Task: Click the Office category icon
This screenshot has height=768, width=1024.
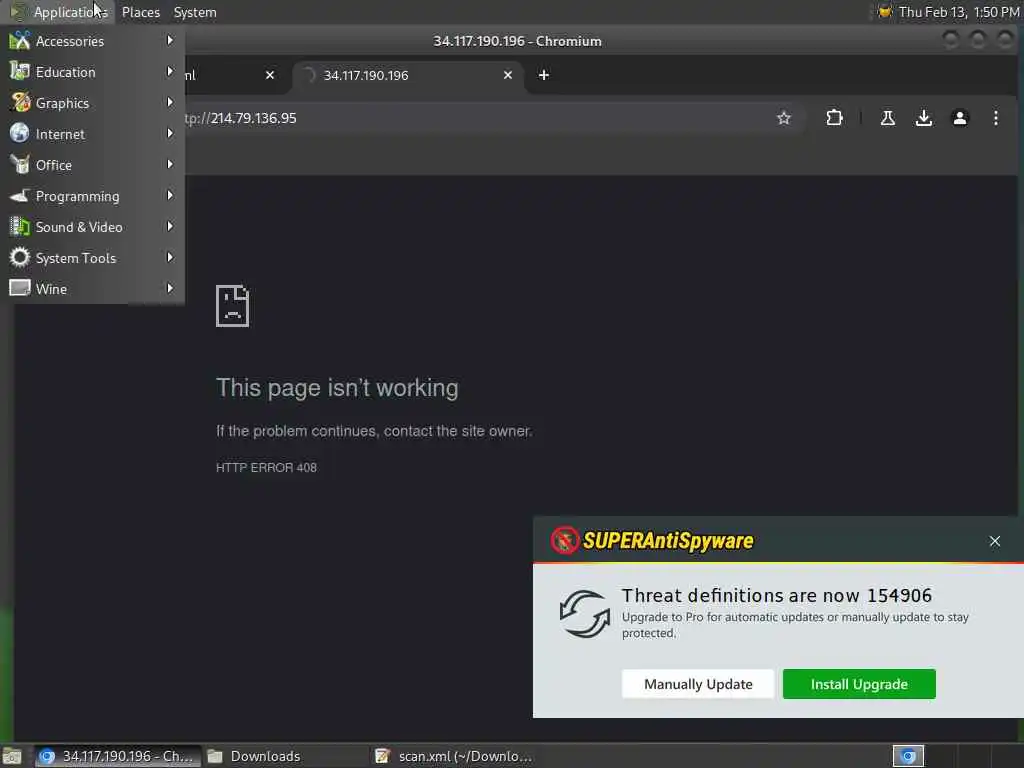Action: tap(20, 165)
